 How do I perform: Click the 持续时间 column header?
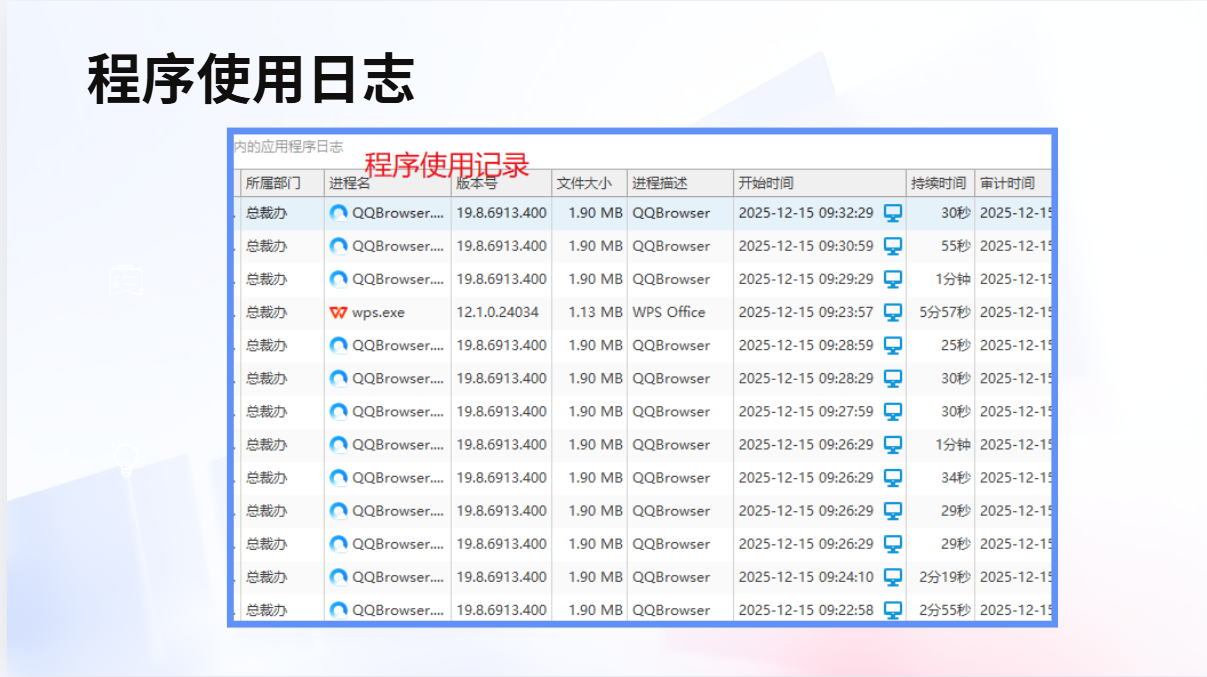pos(938,183)
